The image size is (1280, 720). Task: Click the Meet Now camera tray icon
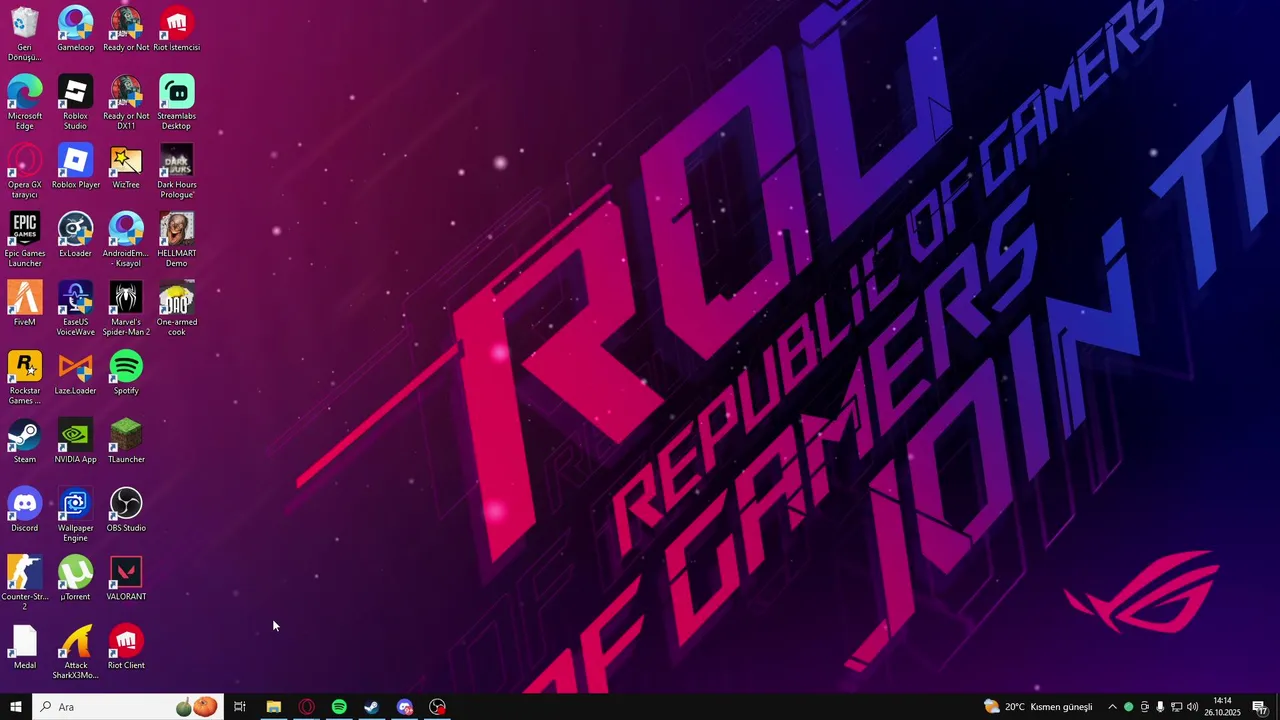(x=1145, y=707)
